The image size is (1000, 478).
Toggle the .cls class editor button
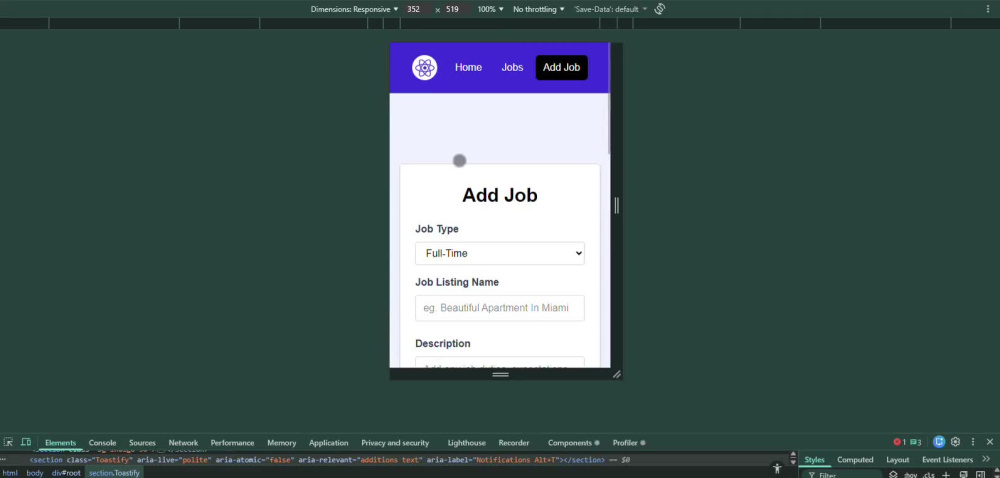tap(929, 475)
